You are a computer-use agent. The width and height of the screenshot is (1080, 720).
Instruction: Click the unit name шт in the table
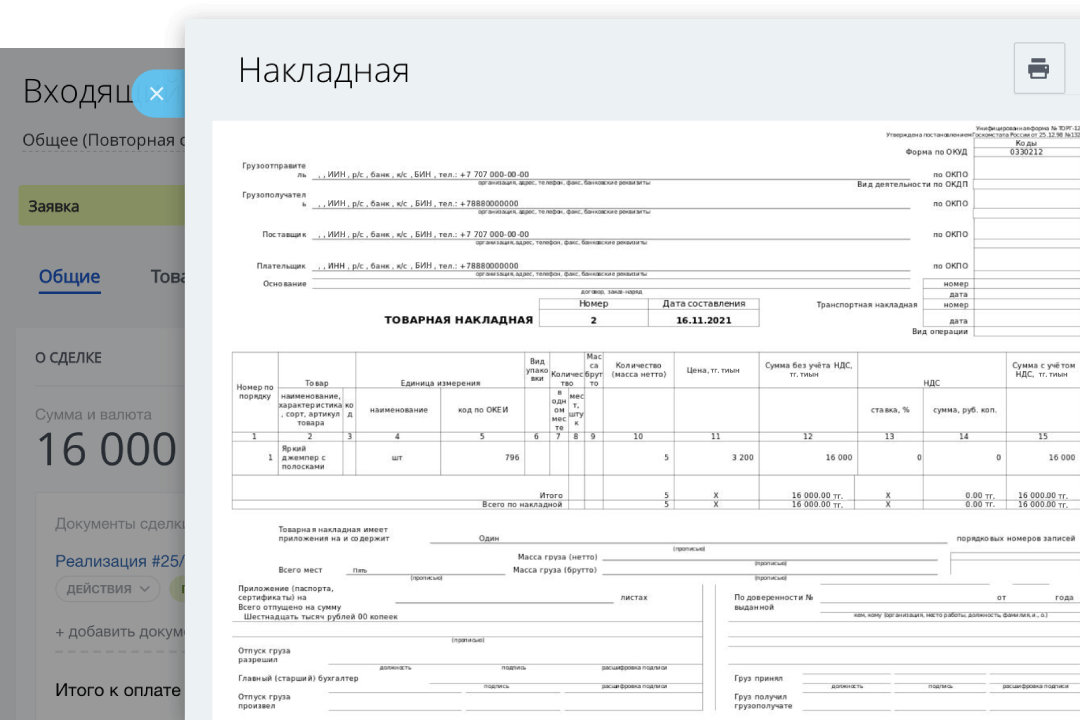pos(397,457)
